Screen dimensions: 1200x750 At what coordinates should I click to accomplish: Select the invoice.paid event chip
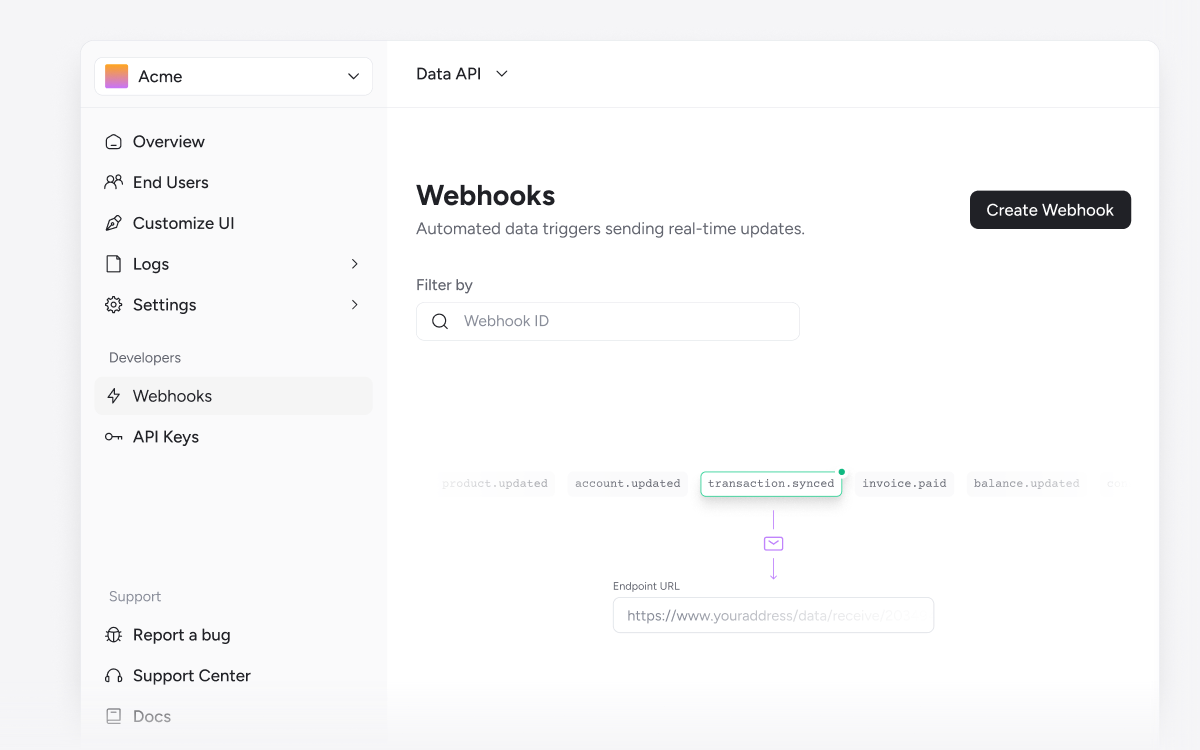904,484
